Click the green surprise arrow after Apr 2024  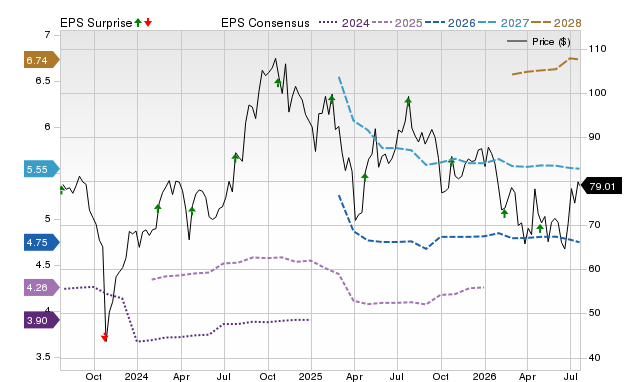click(x=192, y=211)
